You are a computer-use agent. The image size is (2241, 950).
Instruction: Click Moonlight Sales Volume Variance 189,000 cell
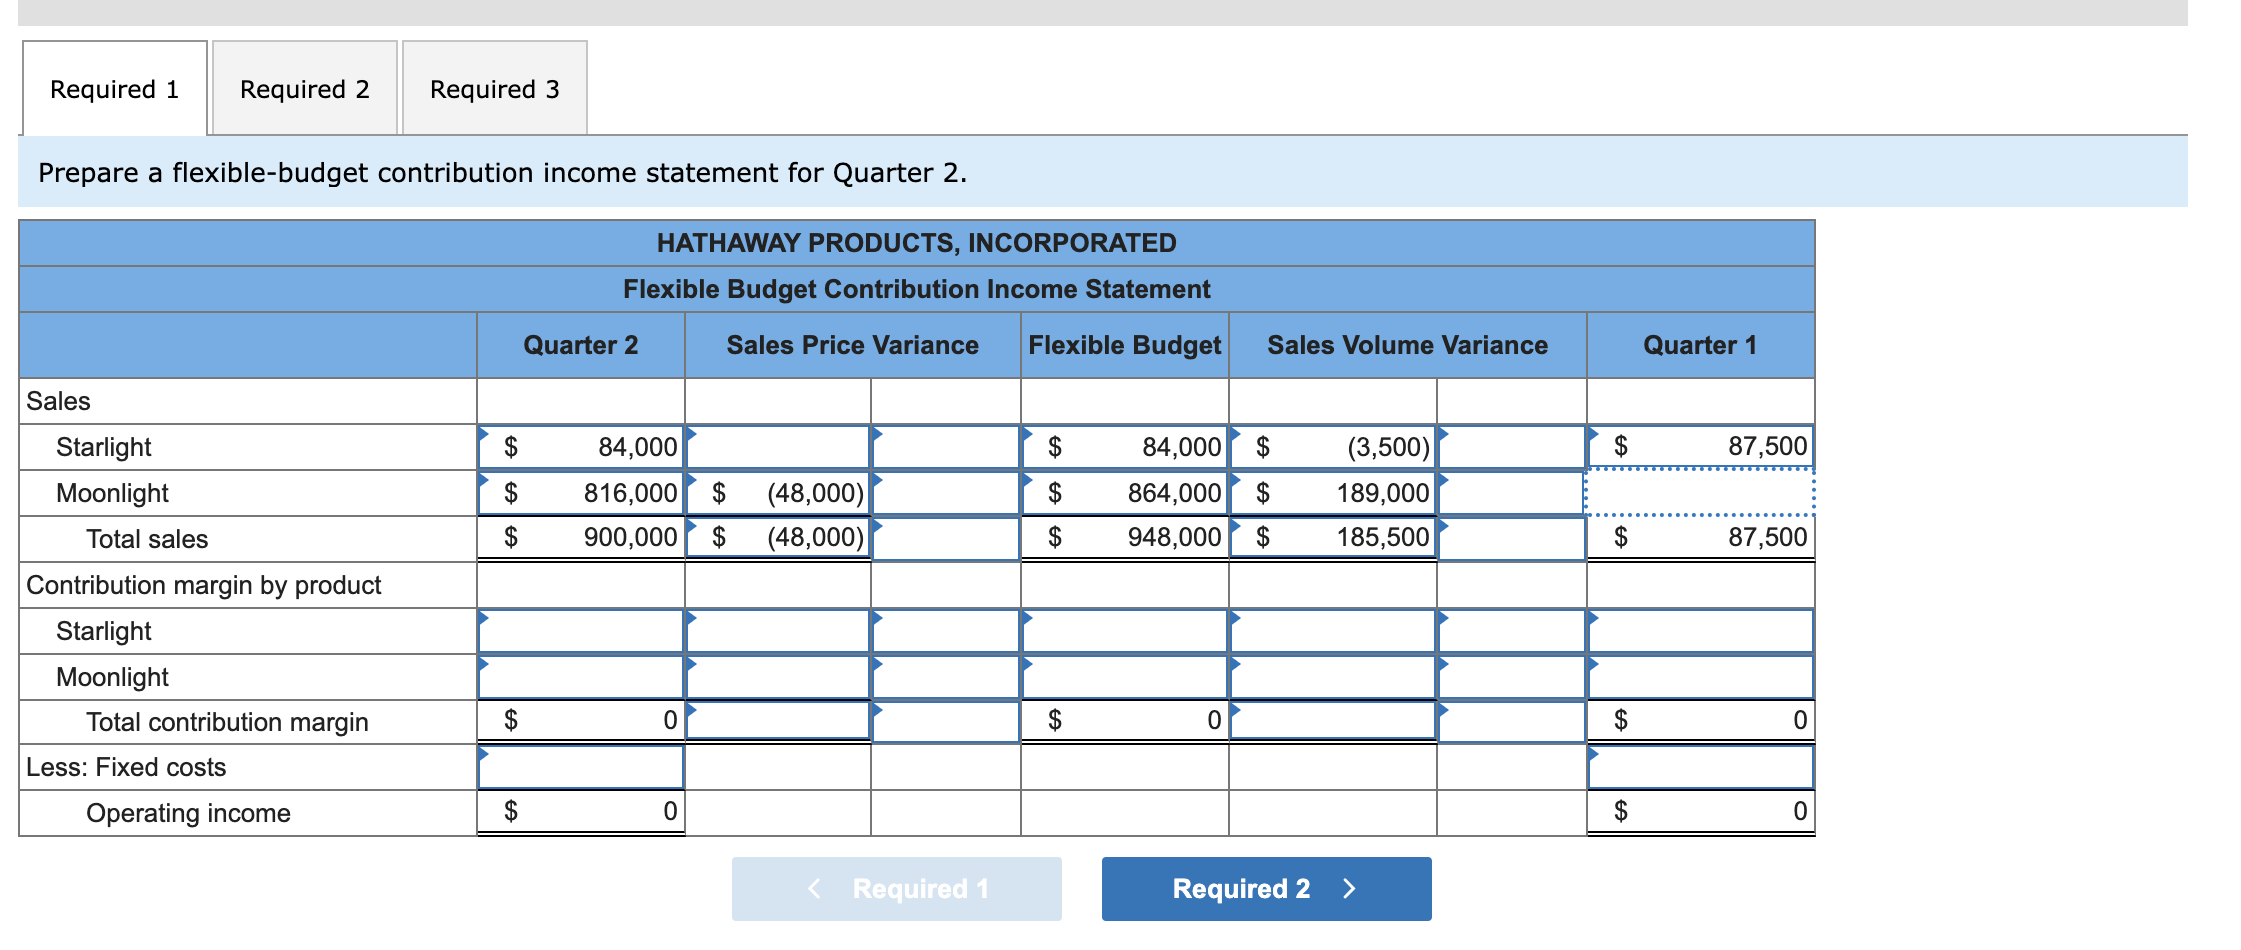pos(1333,493)
